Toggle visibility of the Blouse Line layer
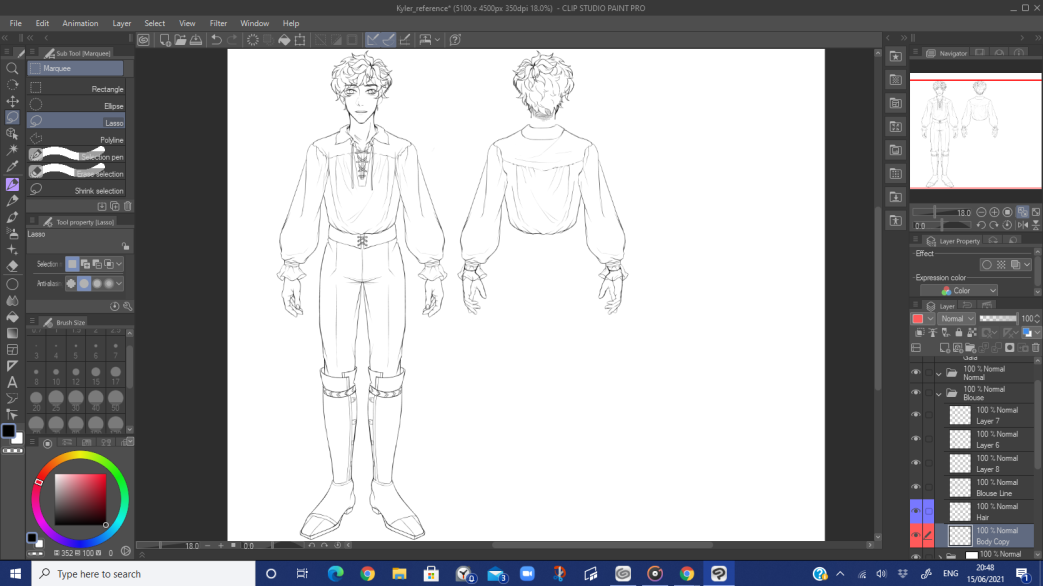 click(915, 488)
